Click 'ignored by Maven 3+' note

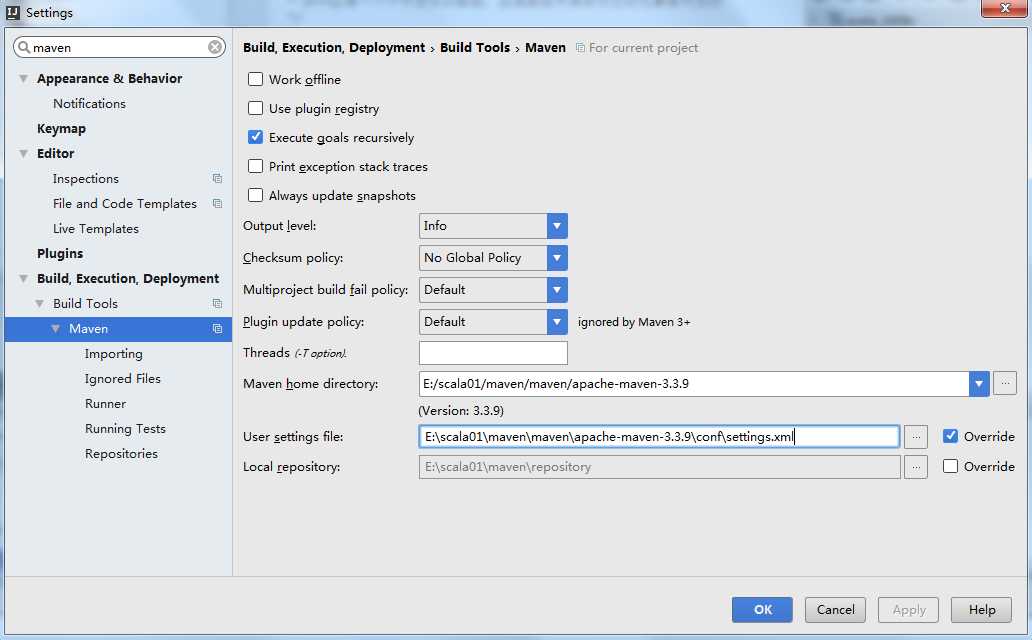tap(634, 322)
